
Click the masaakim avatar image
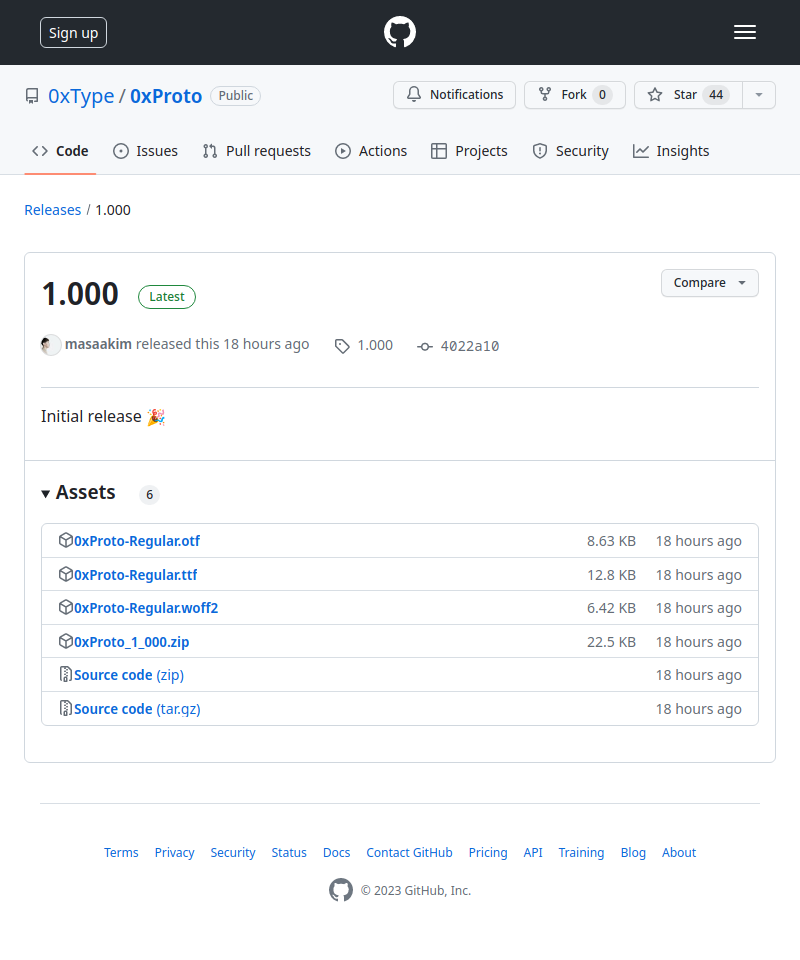[51, 345]
